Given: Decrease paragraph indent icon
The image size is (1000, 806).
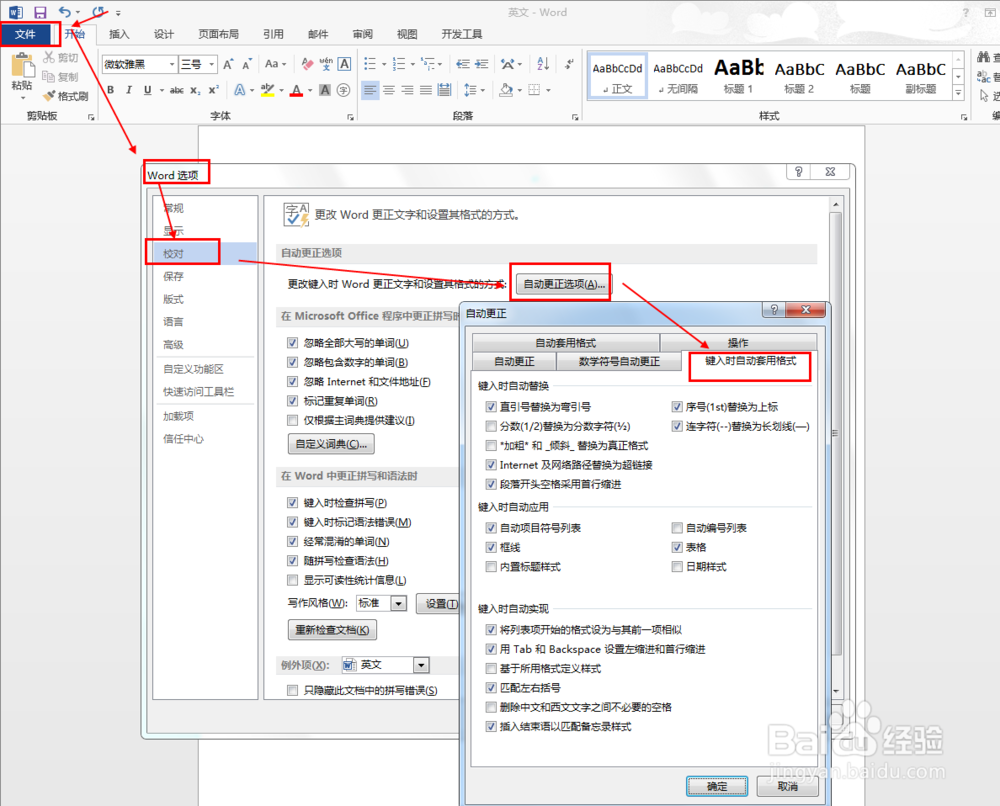Looking at the screenshot, I should point(464,64).
